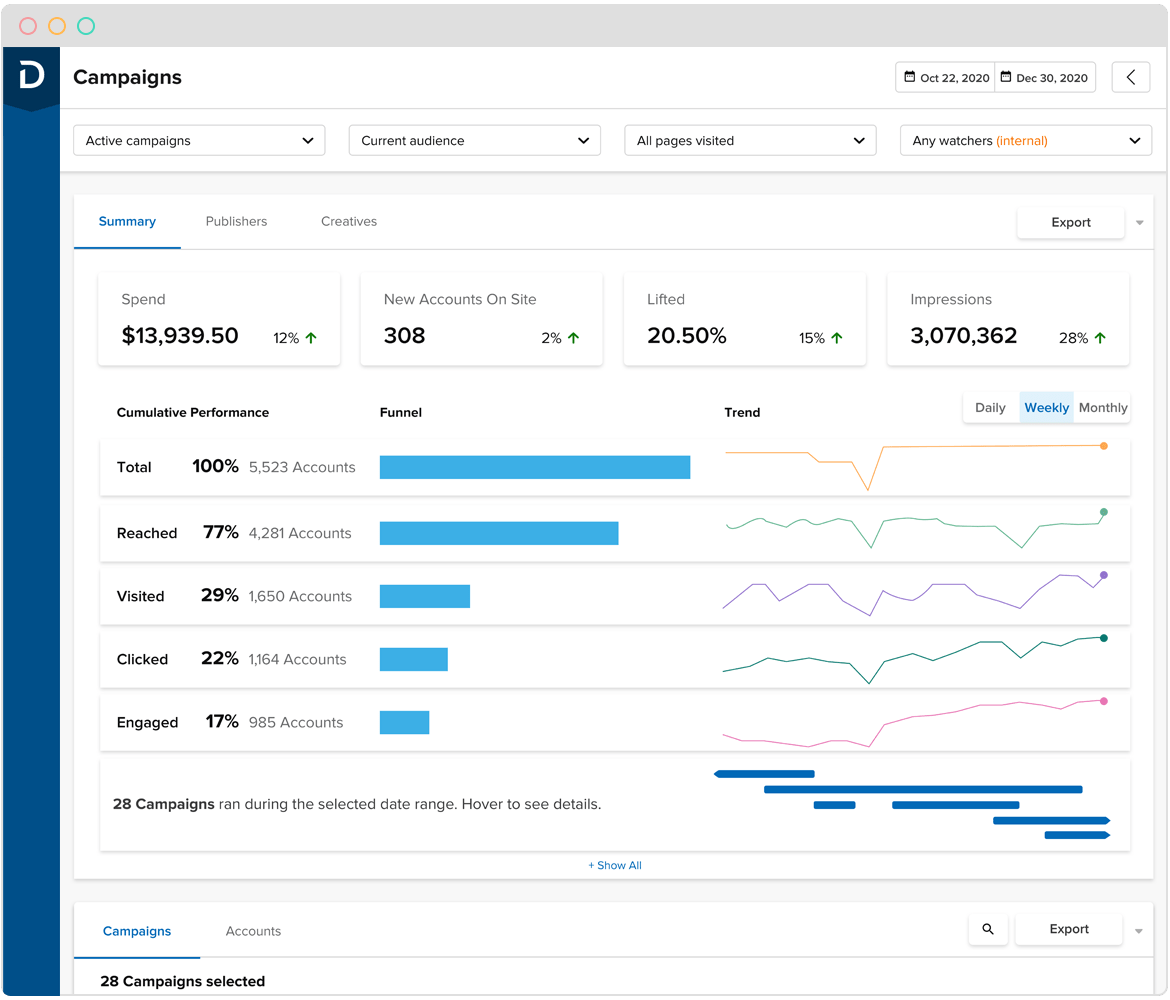Switch trend view to Daily
The image size is (1170, 1000).
(x=990, y=407)
